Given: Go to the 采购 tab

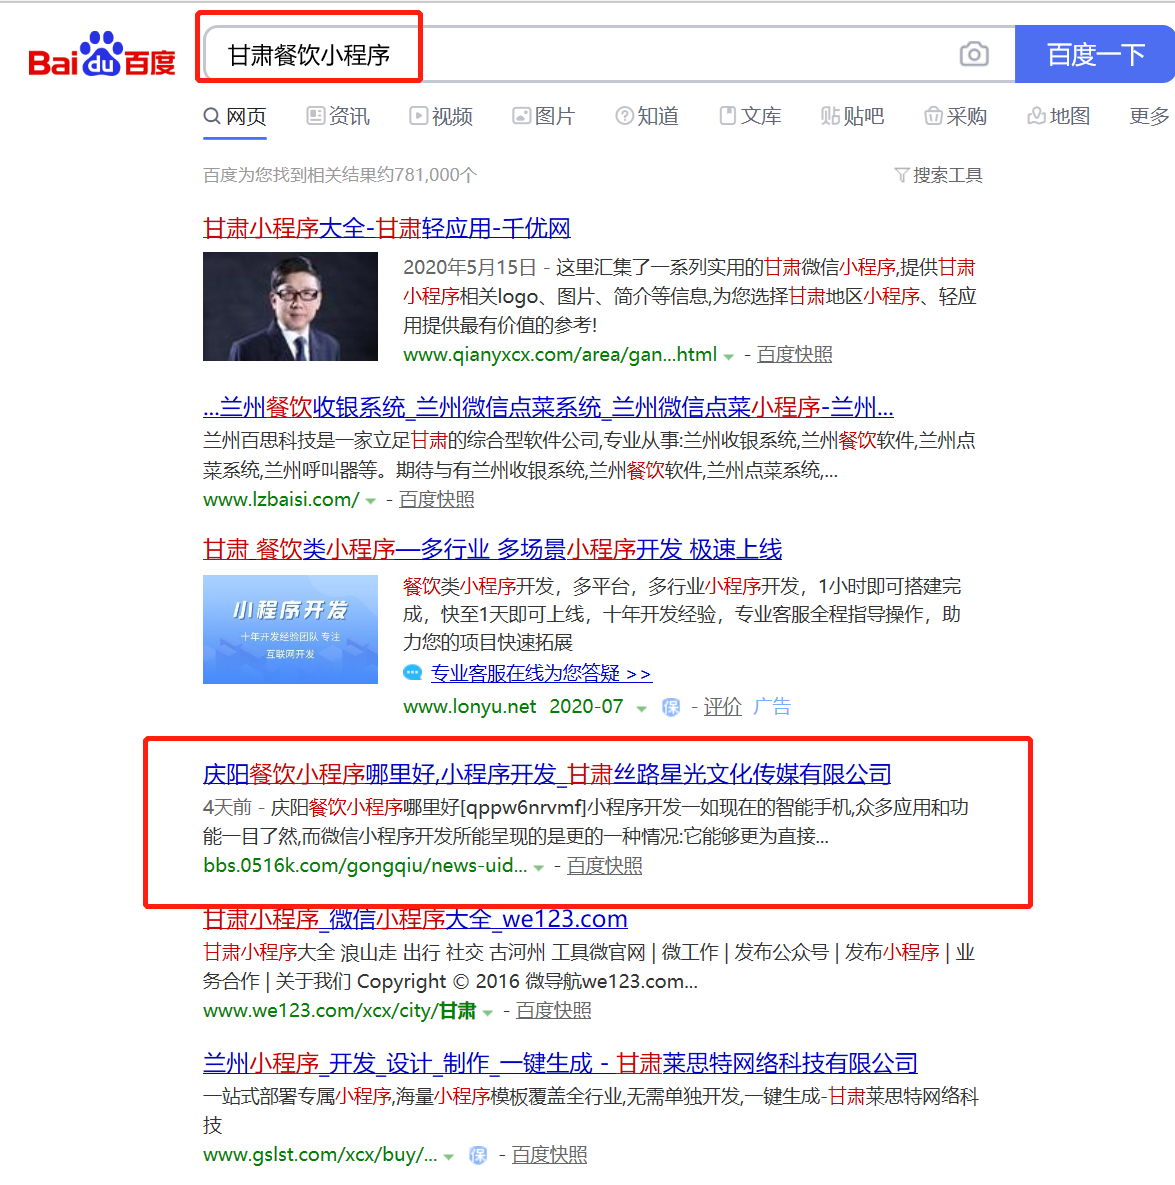Looking at the screenshot, I should click(x=956, y=116).
